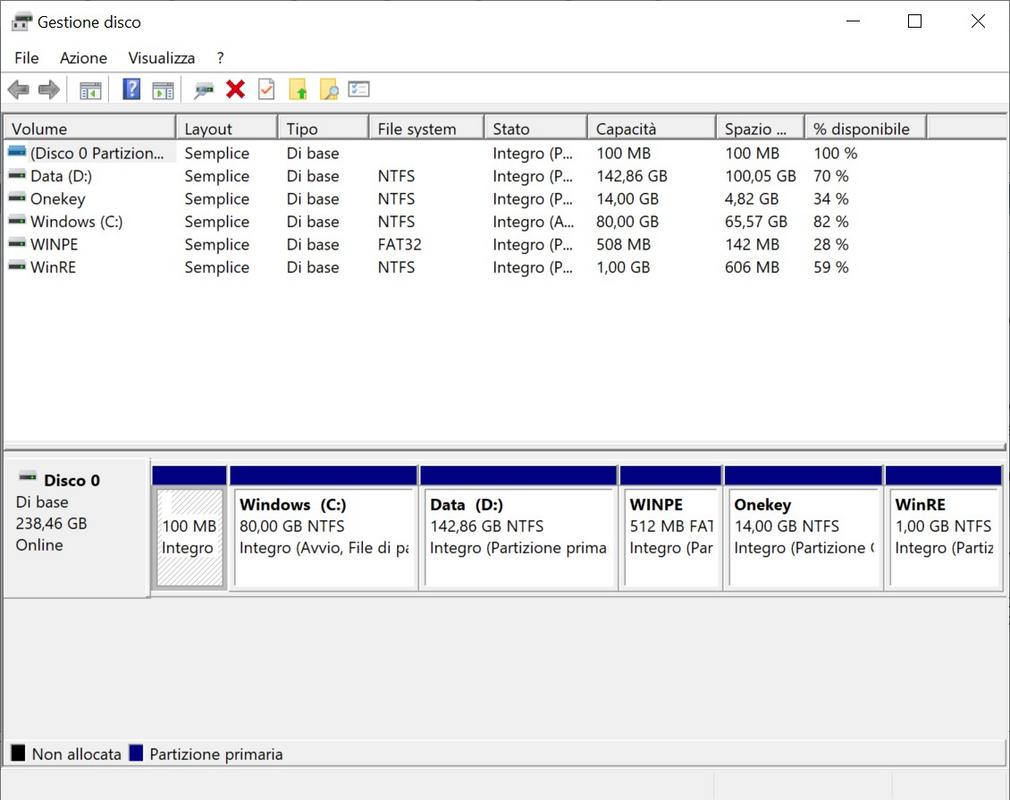Click the properties checkmark sheet icon

click(x=266, y=89)
